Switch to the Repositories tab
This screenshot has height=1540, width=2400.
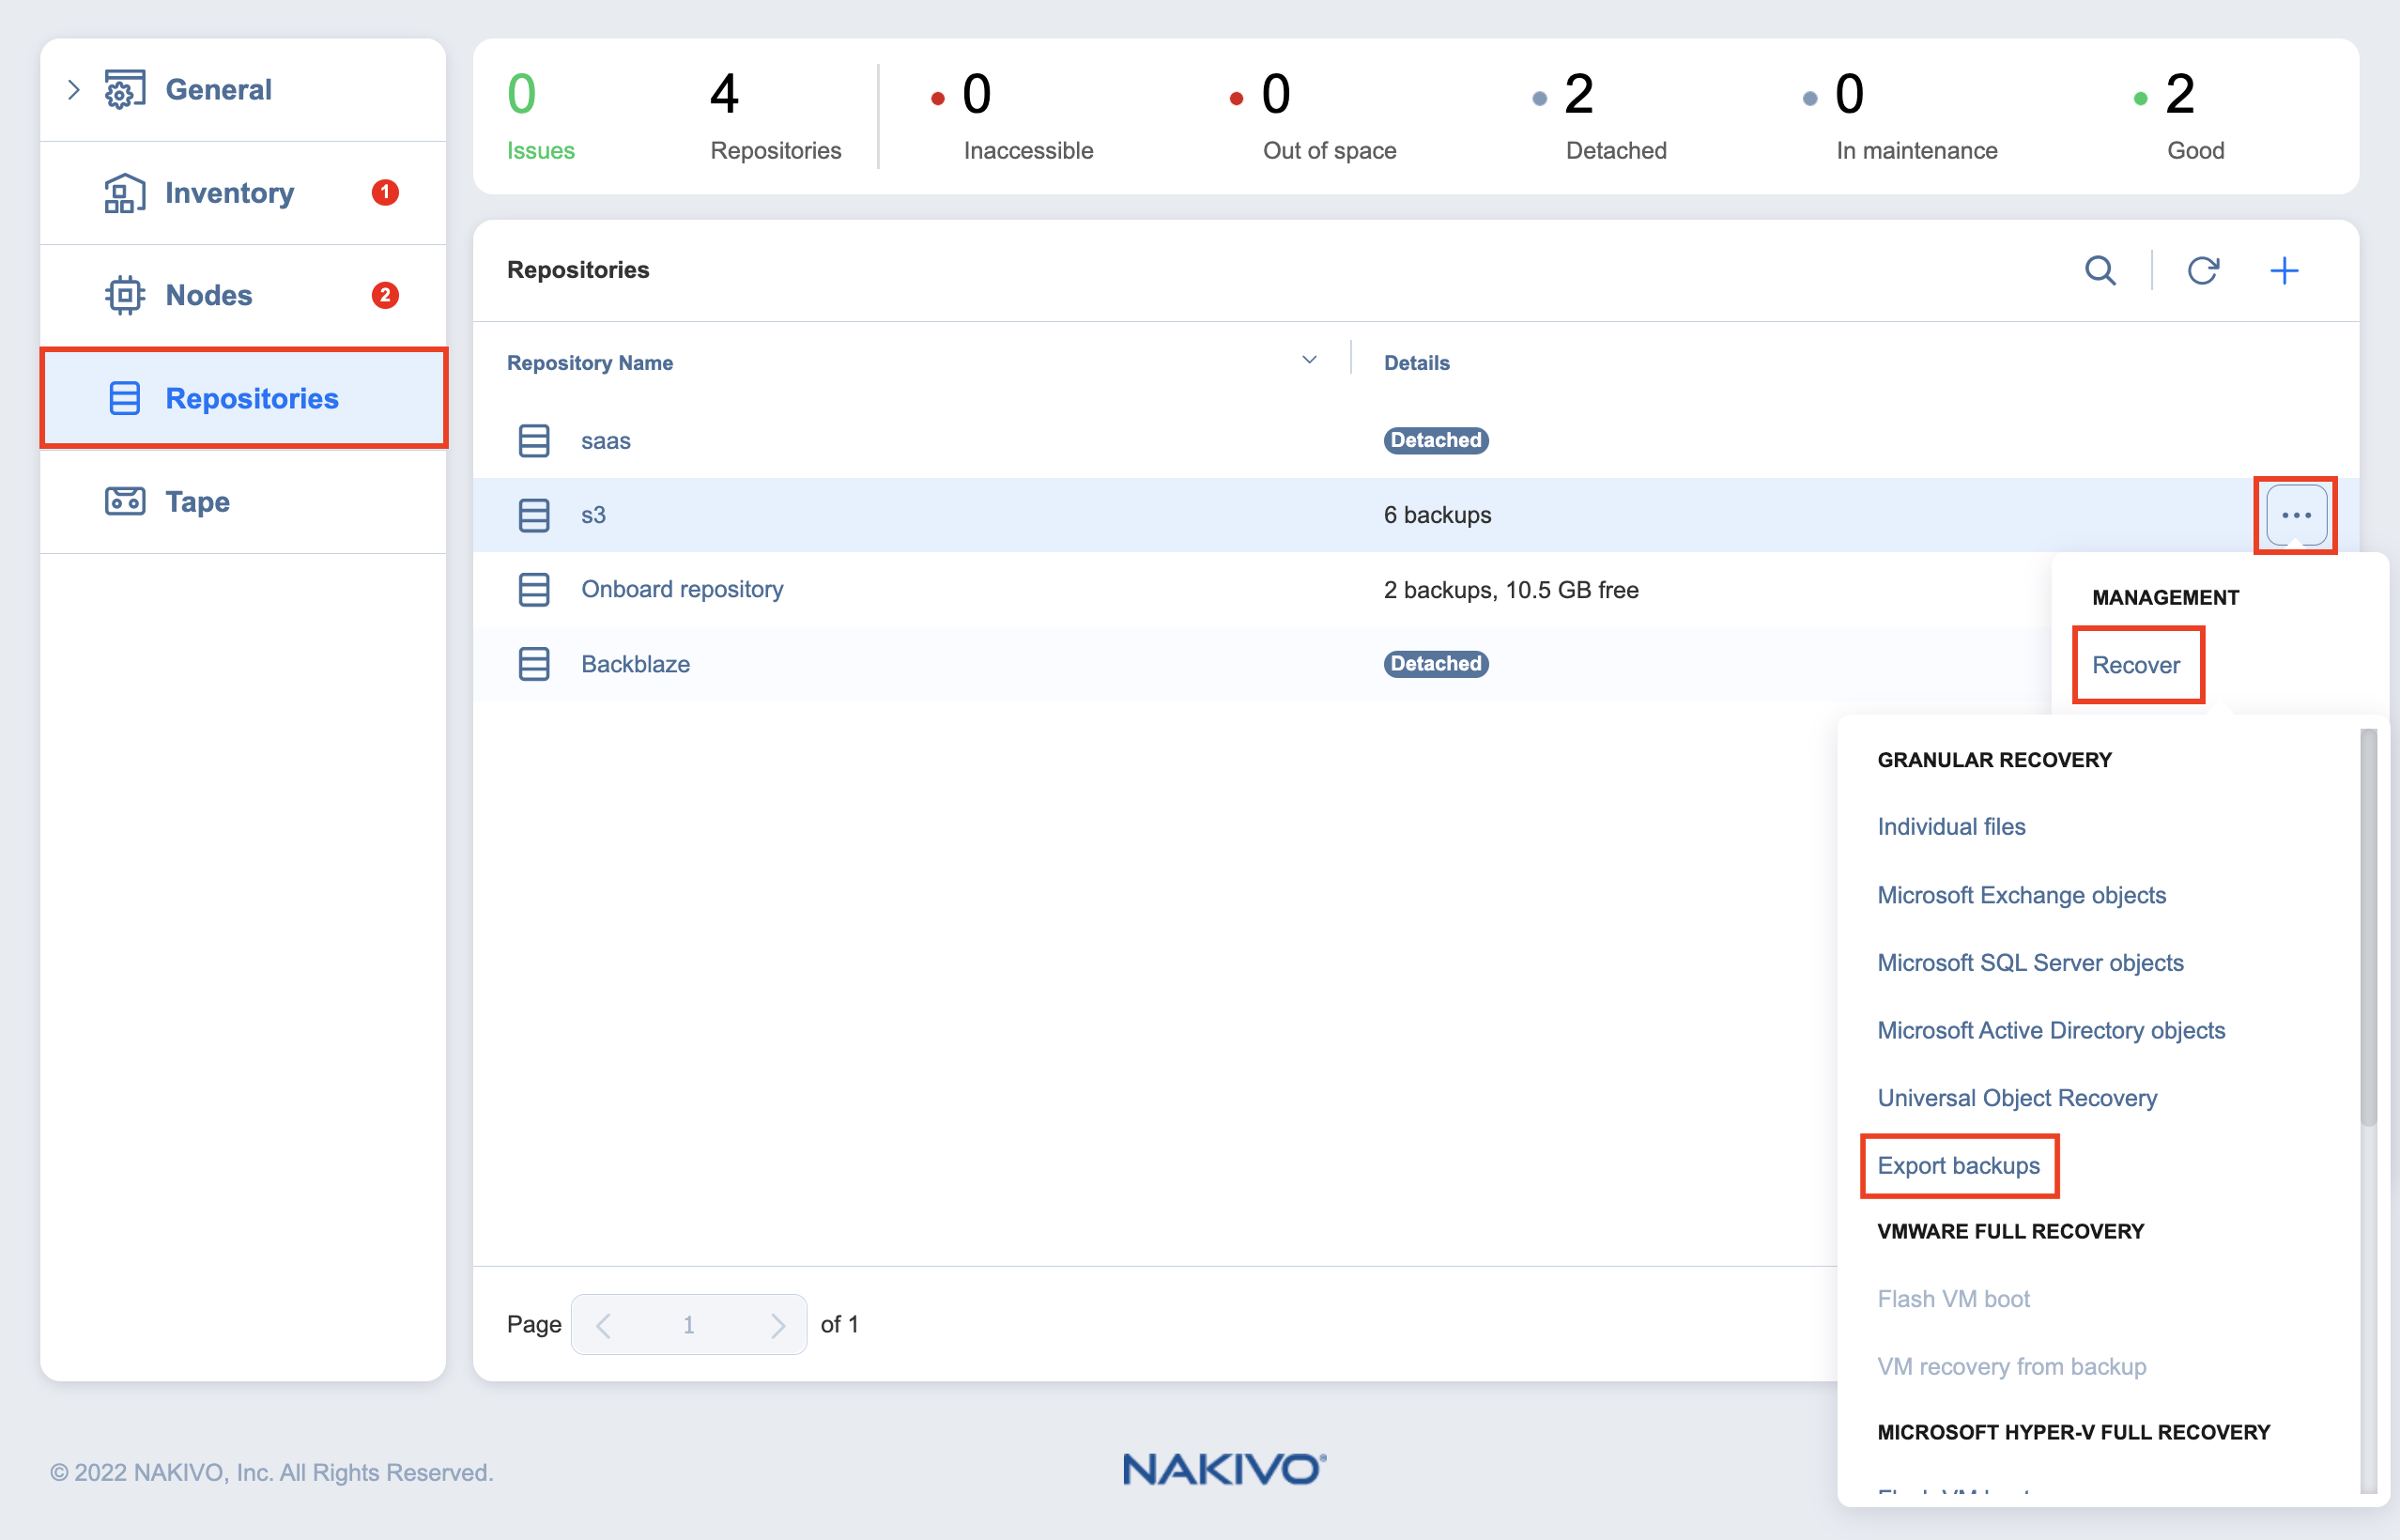click(x=243, y=398)
